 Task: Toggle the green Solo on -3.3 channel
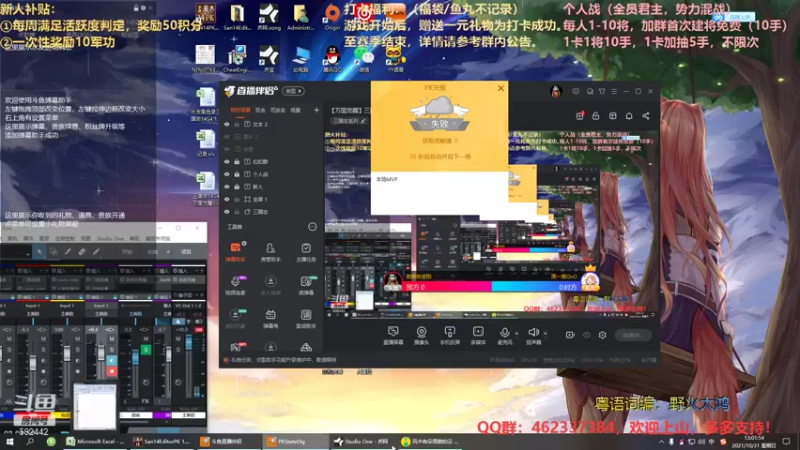145,349
